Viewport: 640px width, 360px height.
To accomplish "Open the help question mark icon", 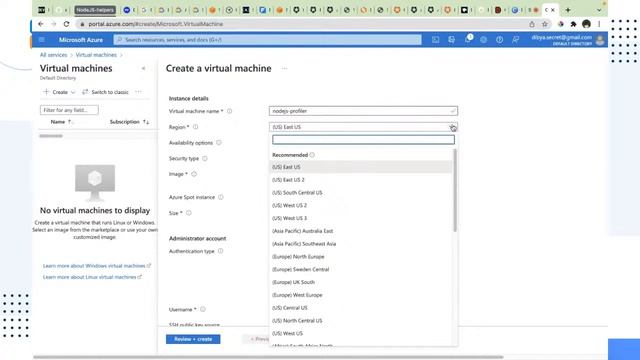I will pos(499,40).
